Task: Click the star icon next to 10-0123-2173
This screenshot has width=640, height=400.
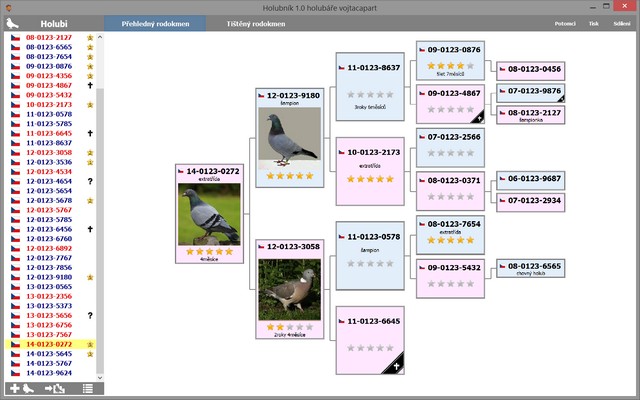Action: [90, 105]
